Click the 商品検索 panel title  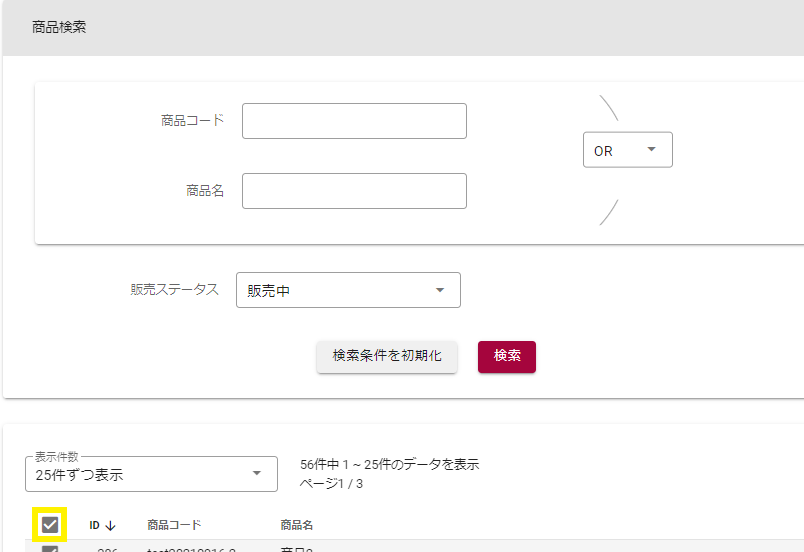tap(59, 27)
